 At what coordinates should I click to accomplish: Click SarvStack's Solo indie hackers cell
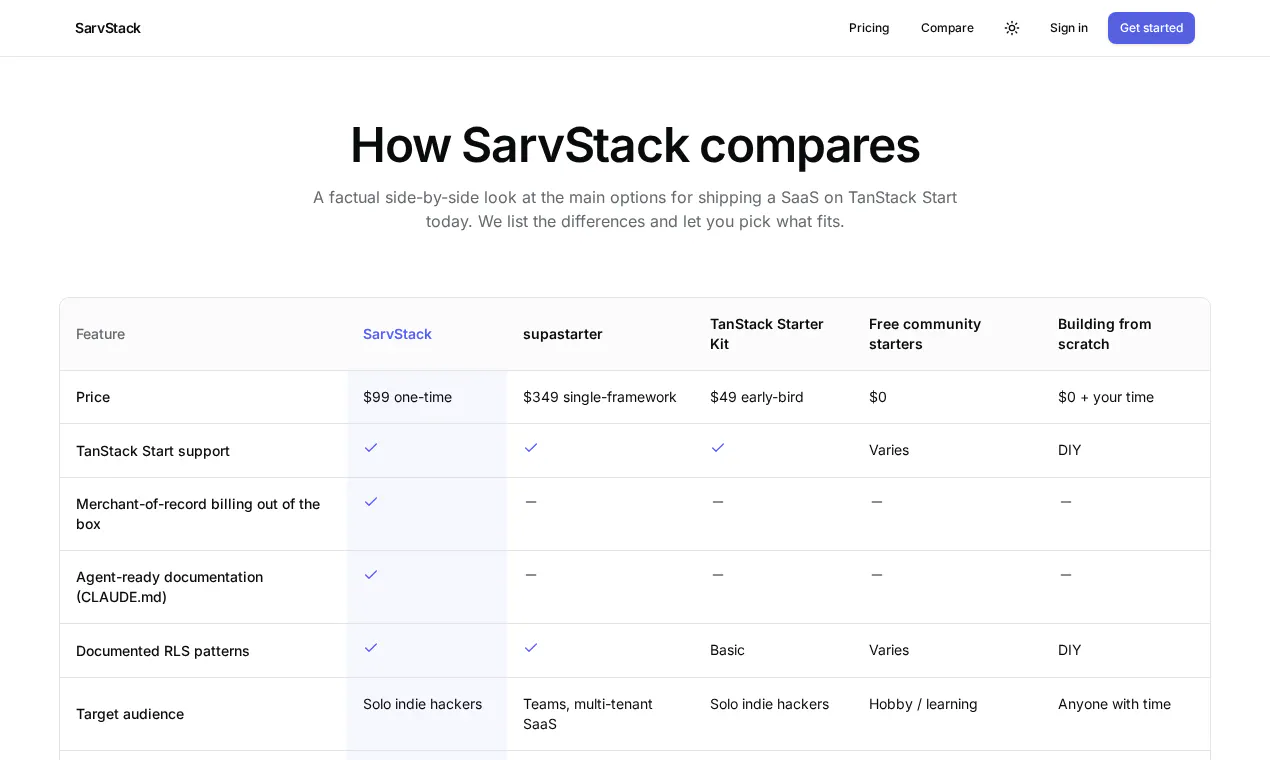point(422,704)
